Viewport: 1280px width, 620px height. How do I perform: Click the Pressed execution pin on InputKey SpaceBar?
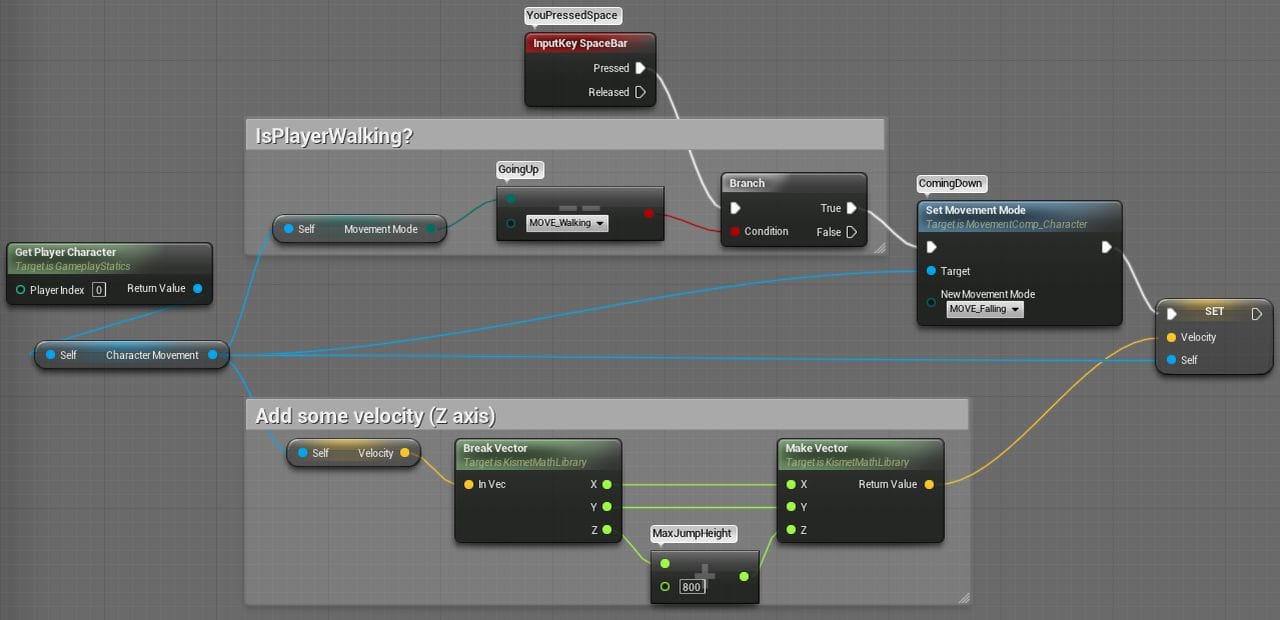[640, 68]
